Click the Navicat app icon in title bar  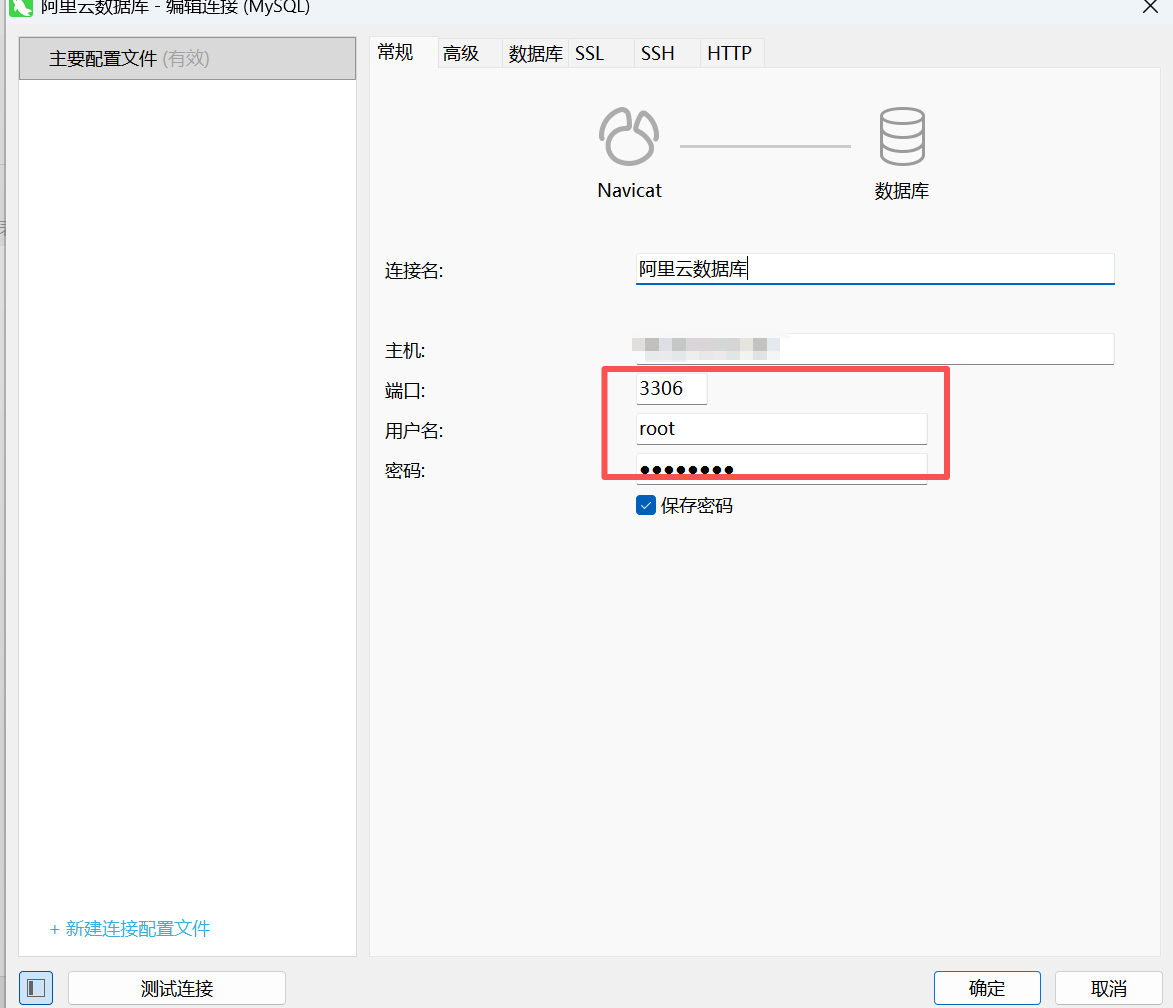point(21,7)
